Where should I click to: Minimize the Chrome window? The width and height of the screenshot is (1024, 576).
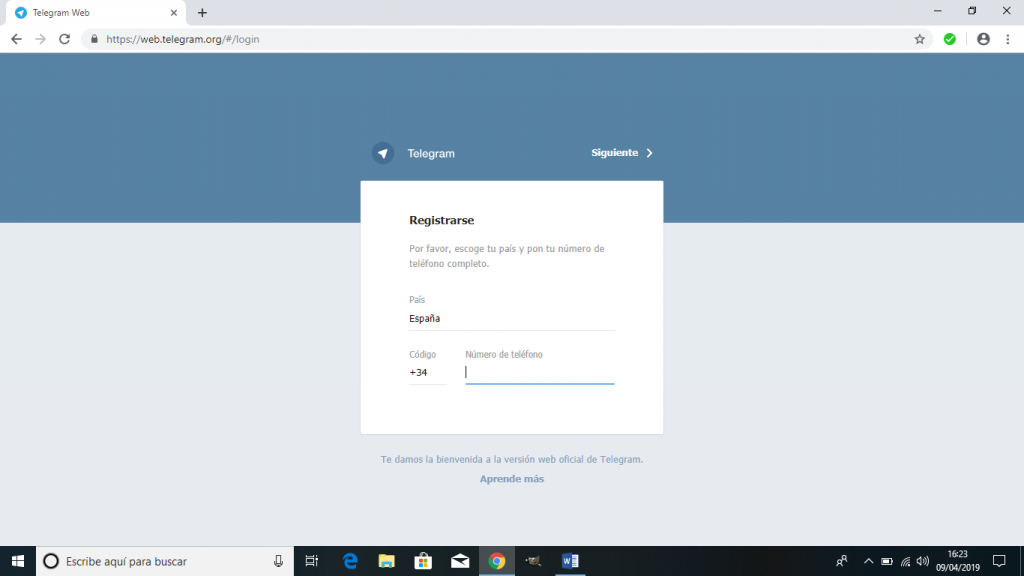point(938,10)
